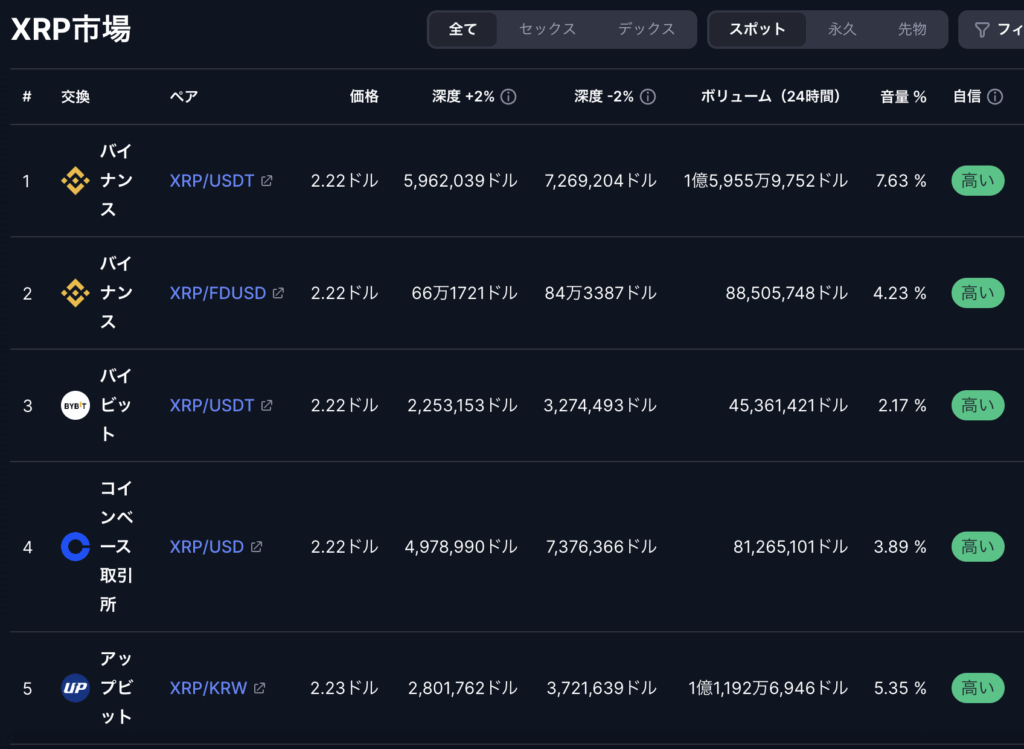The height and width of the screenshot is (749, 1024).
Task: Open external link icon beside XRP/FDUSD
Action: (x=278, y=293)
